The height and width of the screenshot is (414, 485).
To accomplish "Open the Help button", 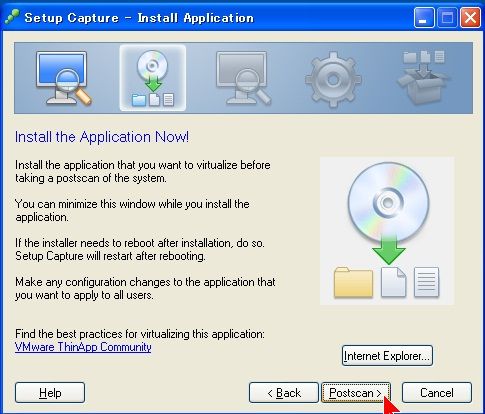I will (x=50, y=393).
